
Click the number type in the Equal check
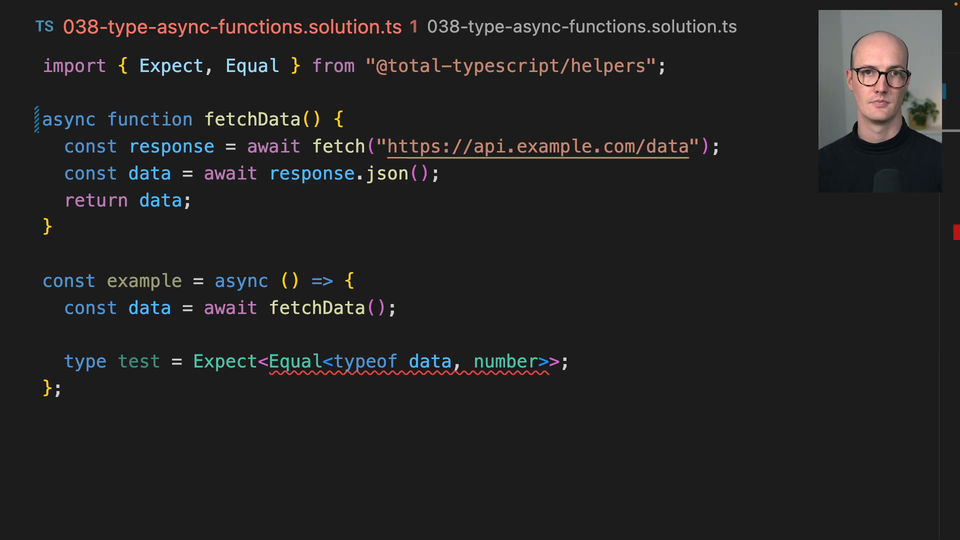(506, 362)
